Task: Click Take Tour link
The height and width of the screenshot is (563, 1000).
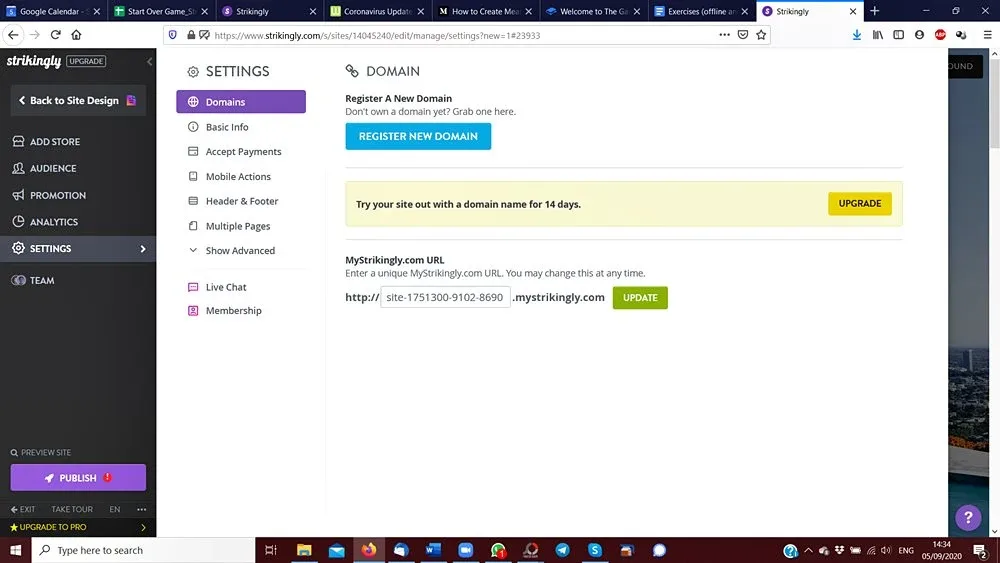Action: click(72, 509)
